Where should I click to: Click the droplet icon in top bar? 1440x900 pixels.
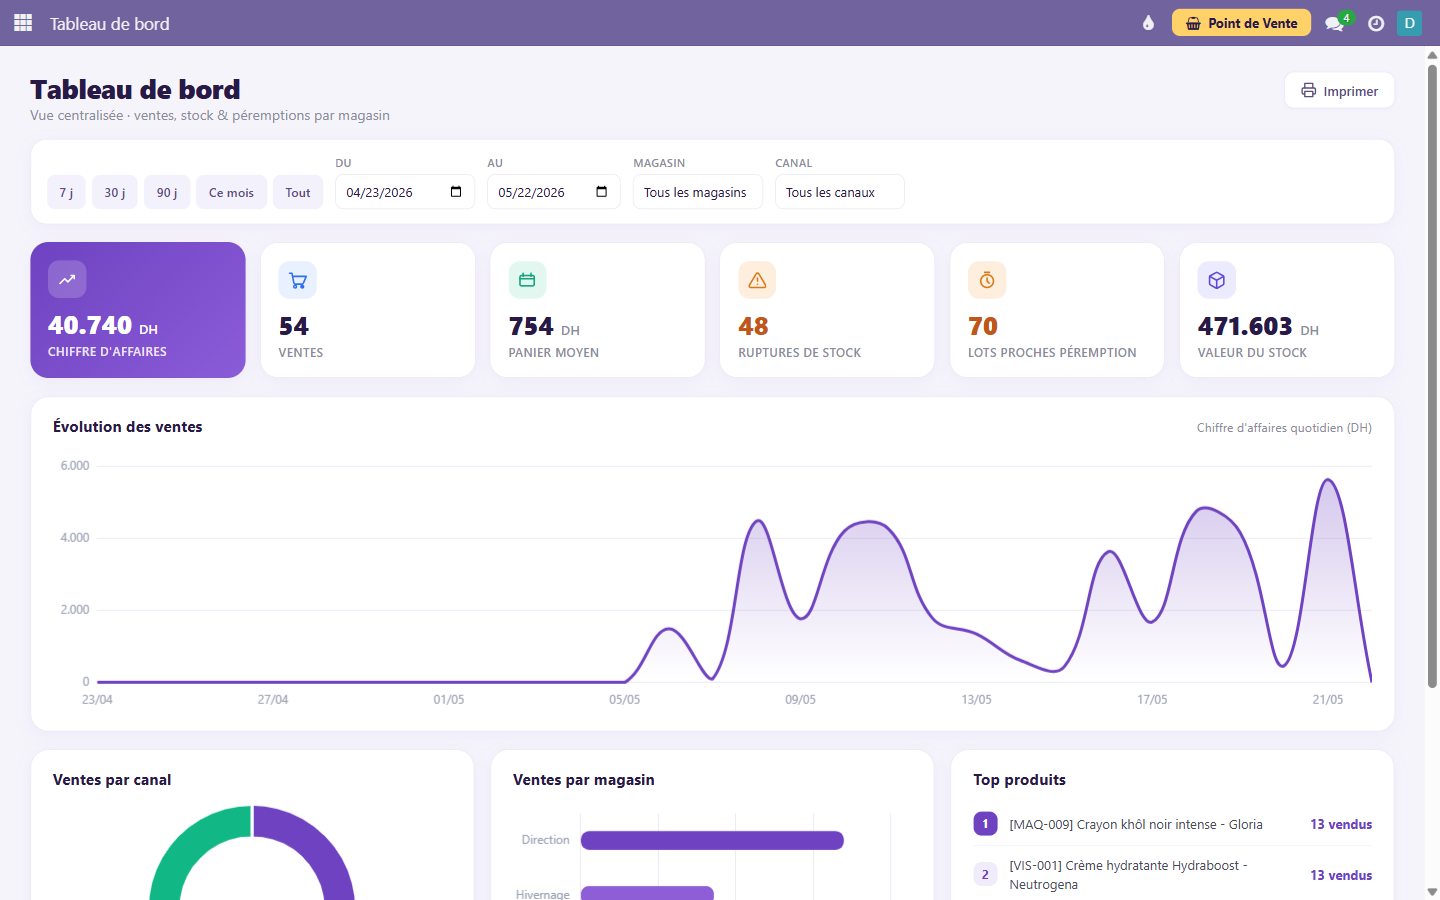point(1148,23)
